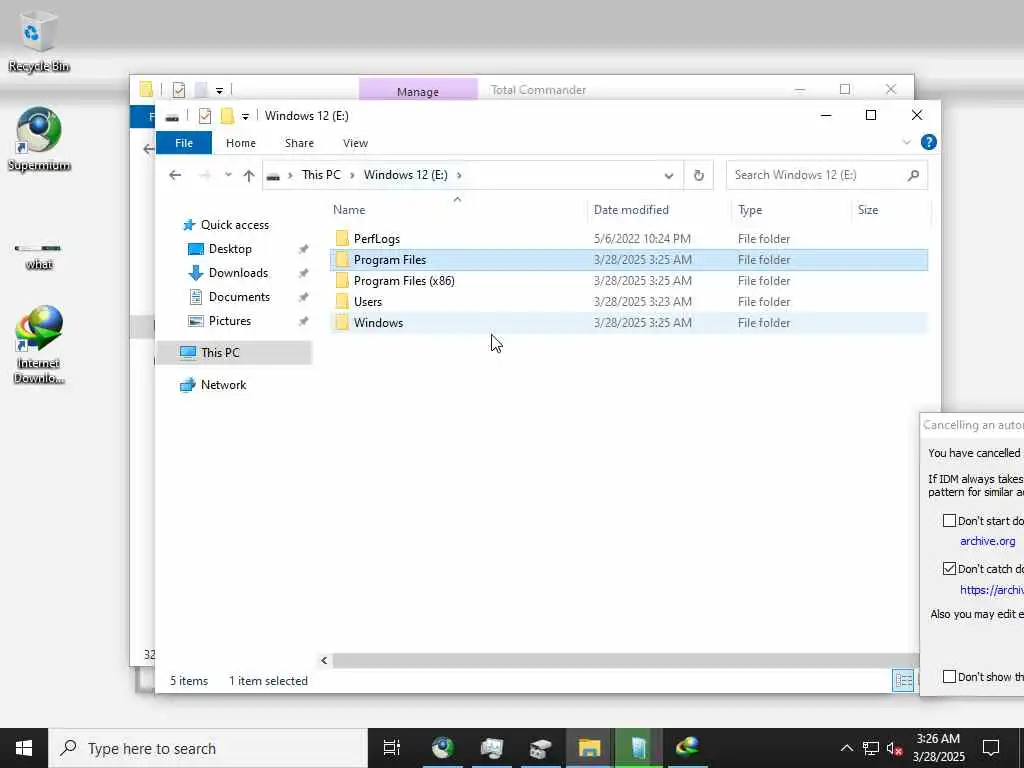The image size is (1024, 768).
Task: Switch to the View ribbon tab
Action: point(355,143)
